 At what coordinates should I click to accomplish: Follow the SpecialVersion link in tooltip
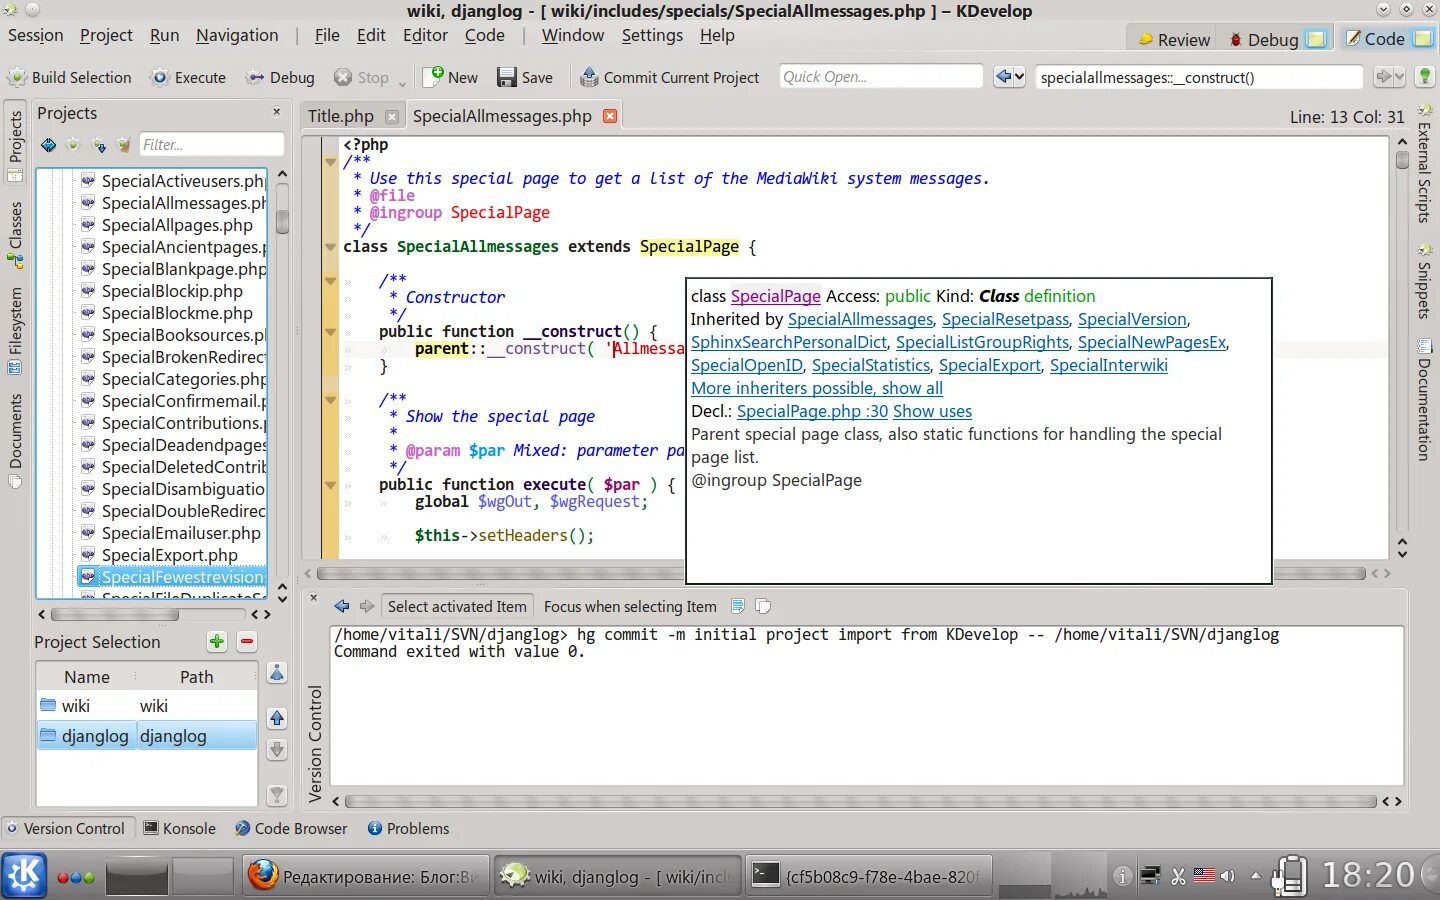[x=1132, y=319]
